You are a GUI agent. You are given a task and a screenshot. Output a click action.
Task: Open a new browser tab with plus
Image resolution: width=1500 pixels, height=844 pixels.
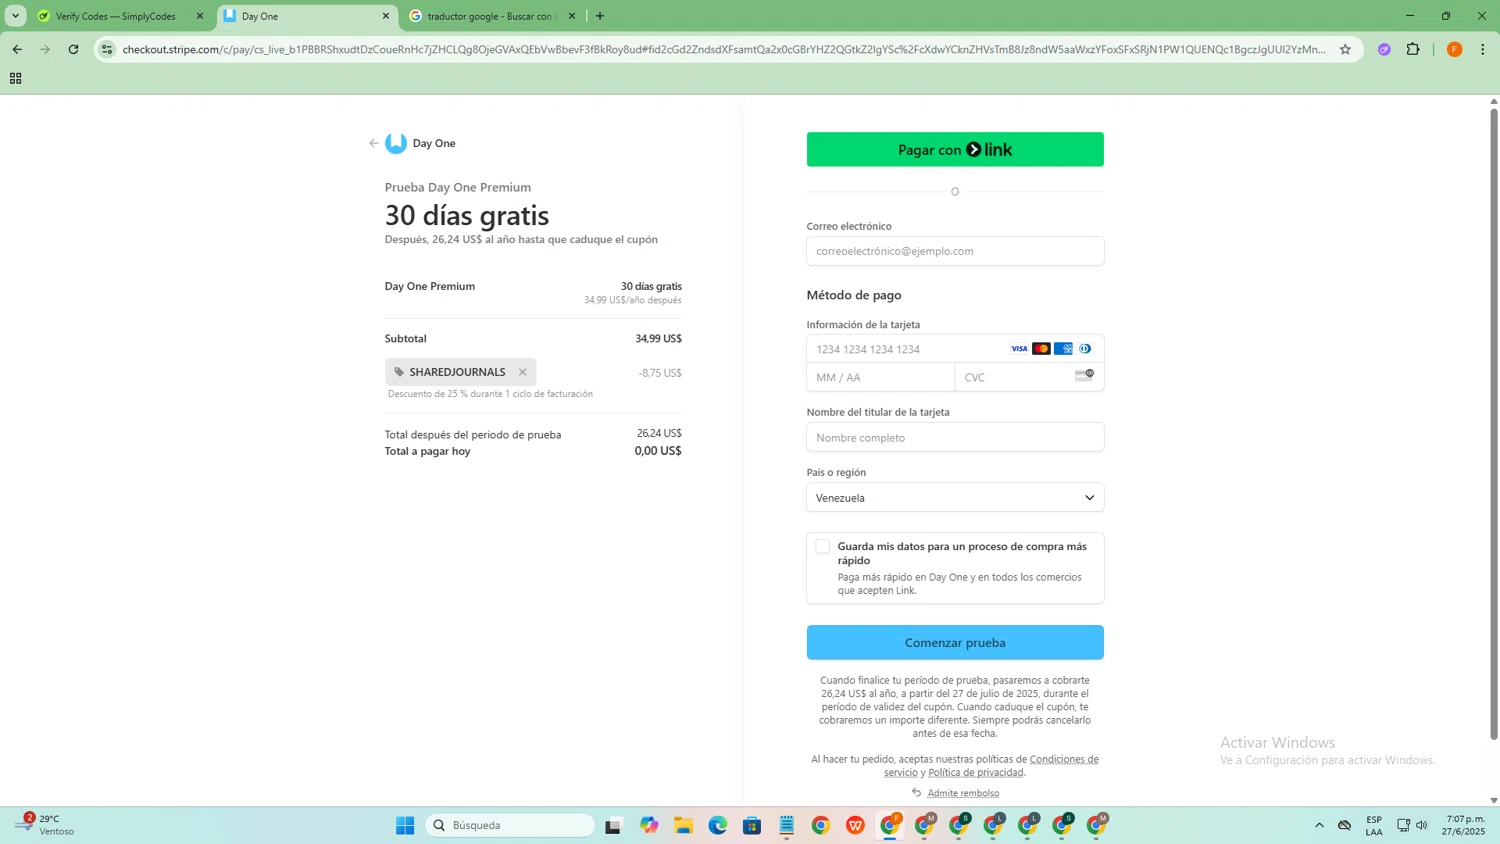tap(600, 16)
